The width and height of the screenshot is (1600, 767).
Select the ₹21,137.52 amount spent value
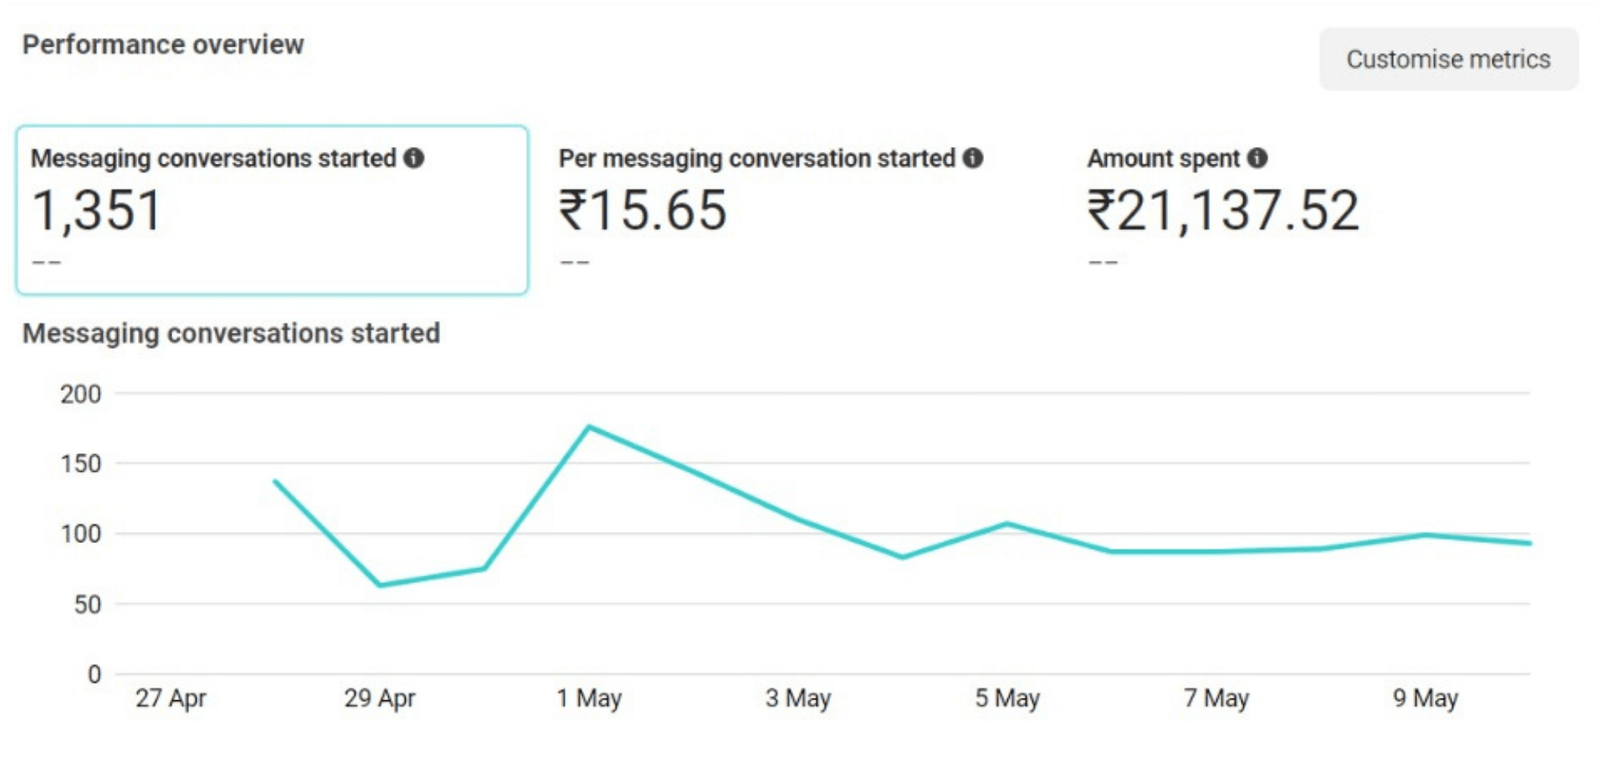(1223, 211)
